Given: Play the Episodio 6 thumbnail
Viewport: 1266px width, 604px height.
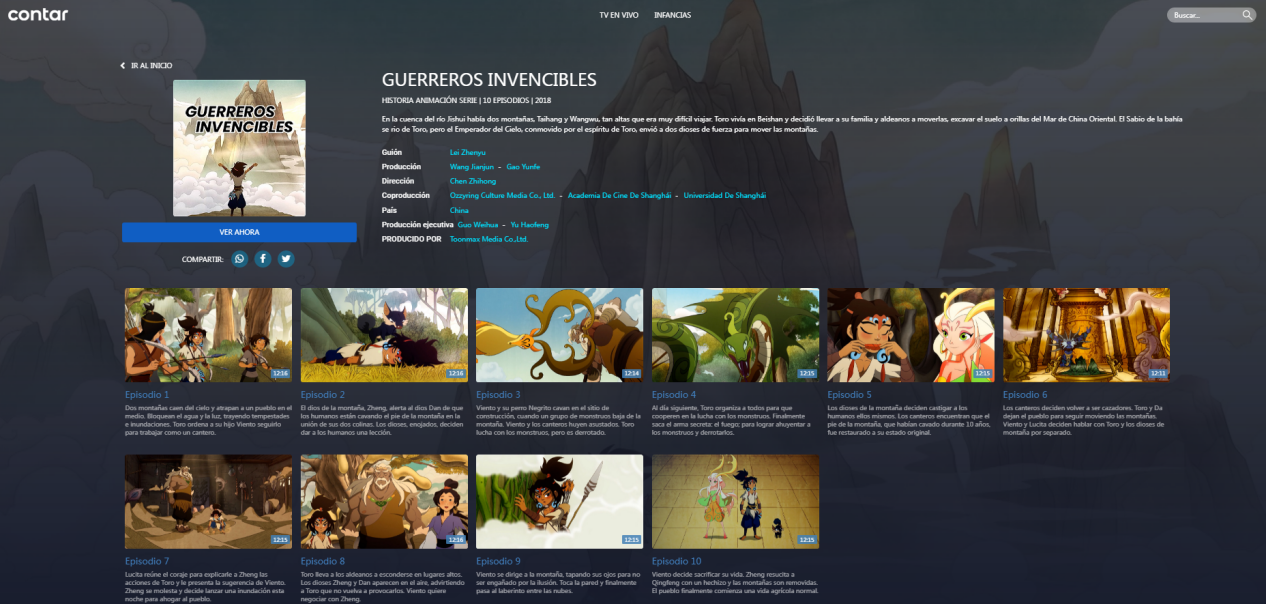Looking at the screenshot, I should (1086, 335).
